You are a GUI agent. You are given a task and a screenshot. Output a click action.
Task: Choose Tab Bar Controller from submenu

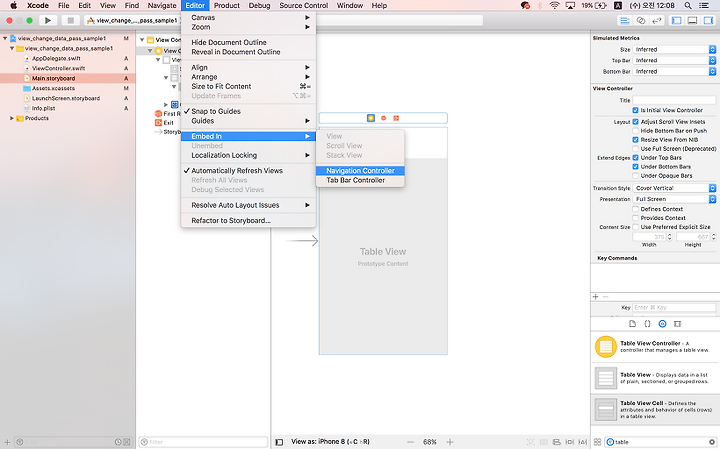(360, 180)
